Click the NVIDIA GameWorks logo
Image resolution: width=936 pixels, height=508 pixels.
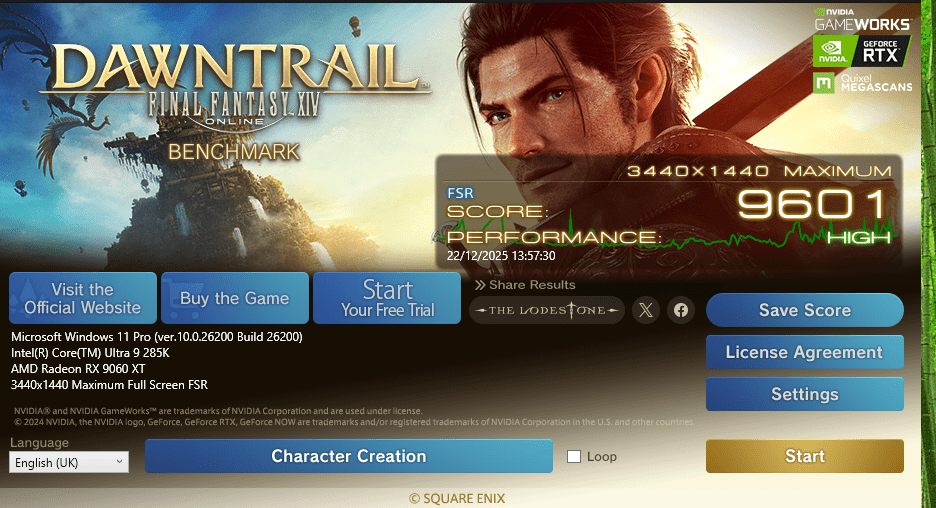[x=862, y=20]
